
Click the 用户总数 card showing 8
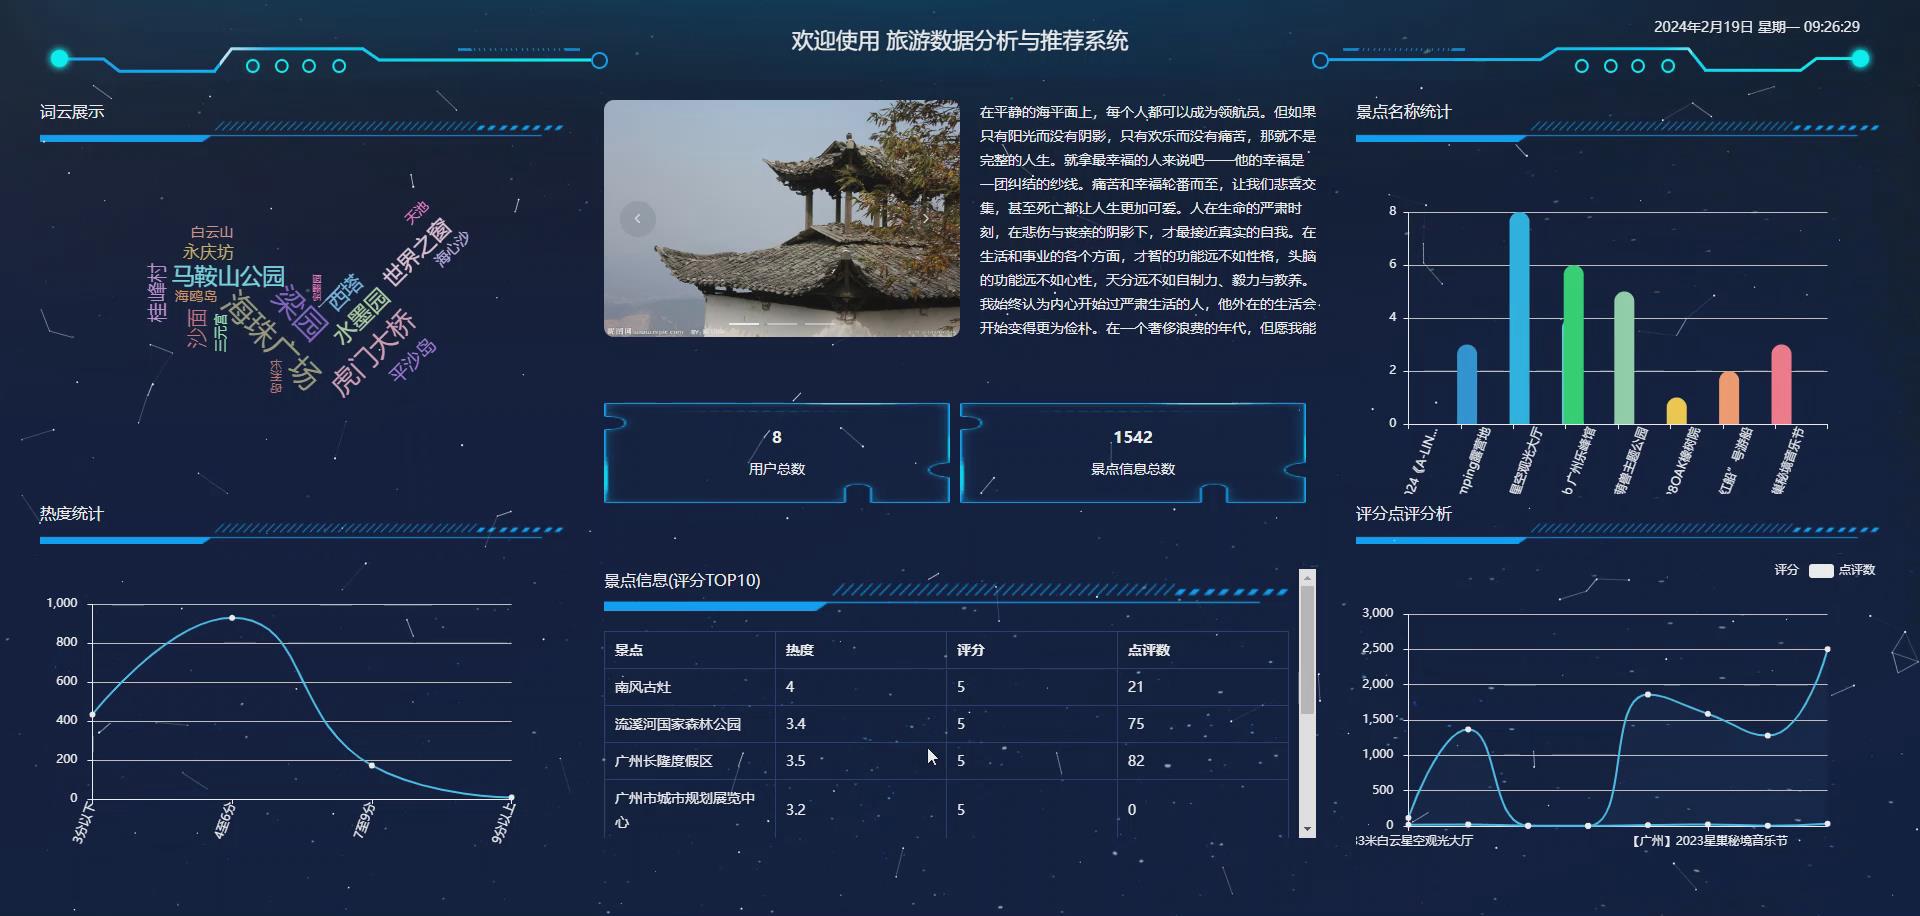[x=777, y=452]
